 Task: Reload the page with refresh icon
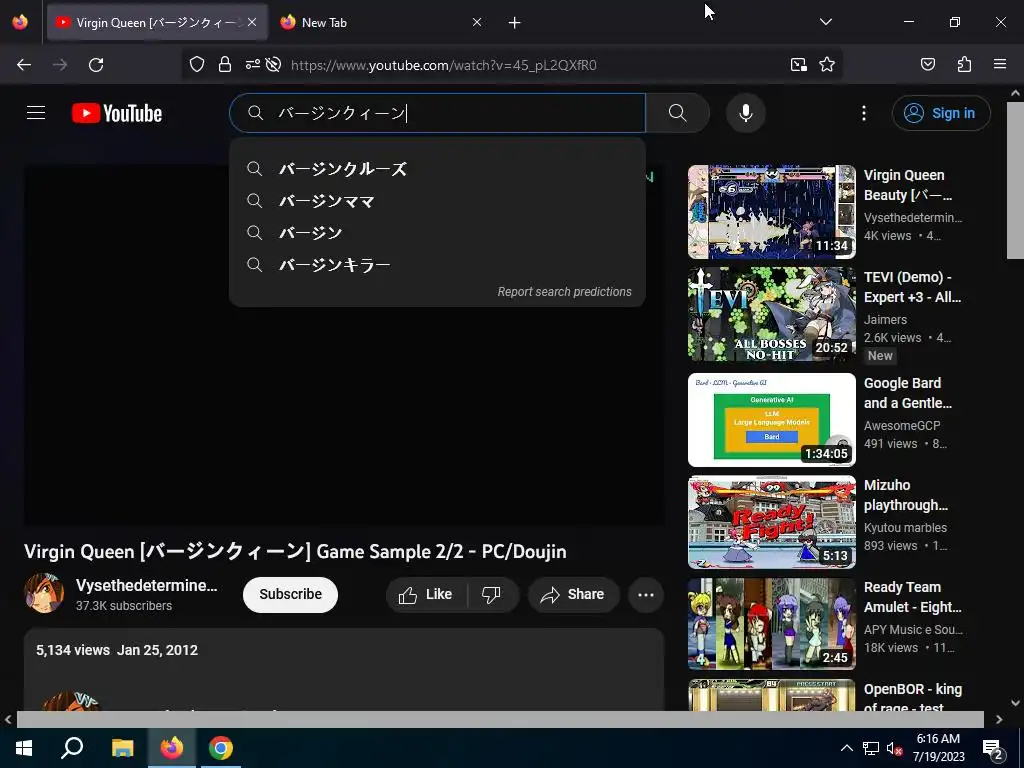(x=96, y=65)
